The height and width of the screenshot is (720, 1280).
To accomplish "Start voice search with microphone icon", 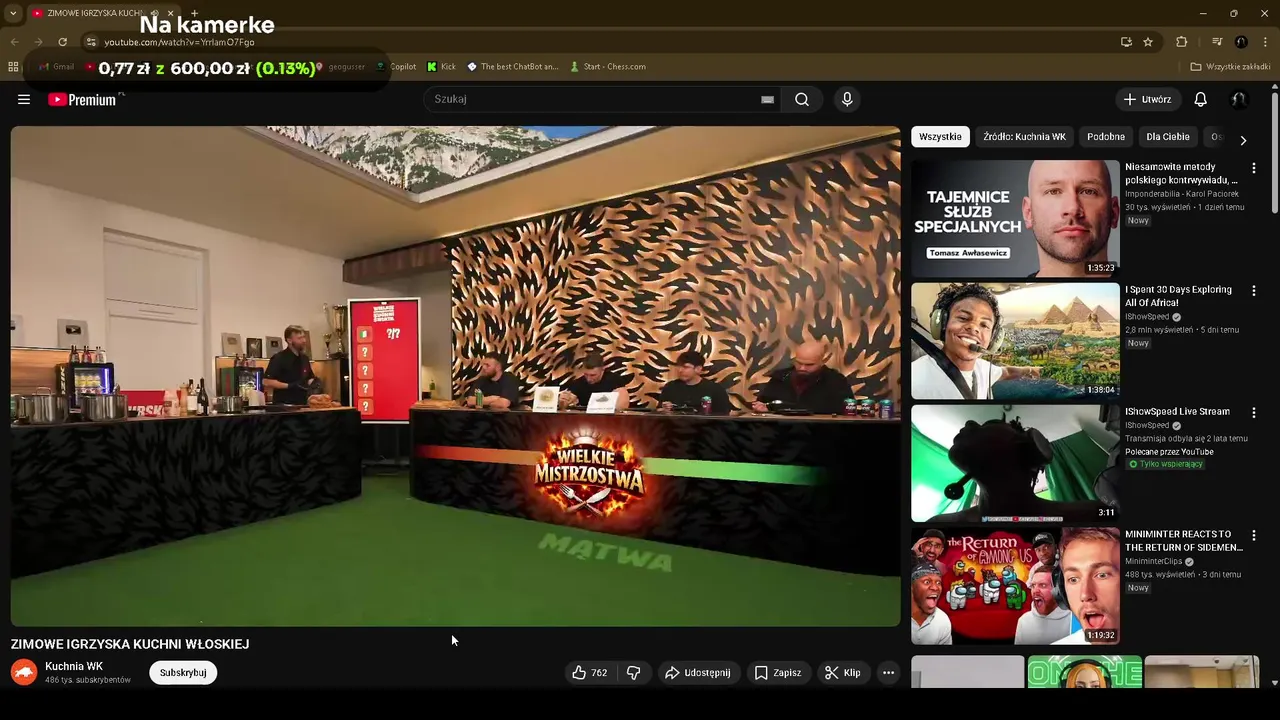I will (847, 99).
